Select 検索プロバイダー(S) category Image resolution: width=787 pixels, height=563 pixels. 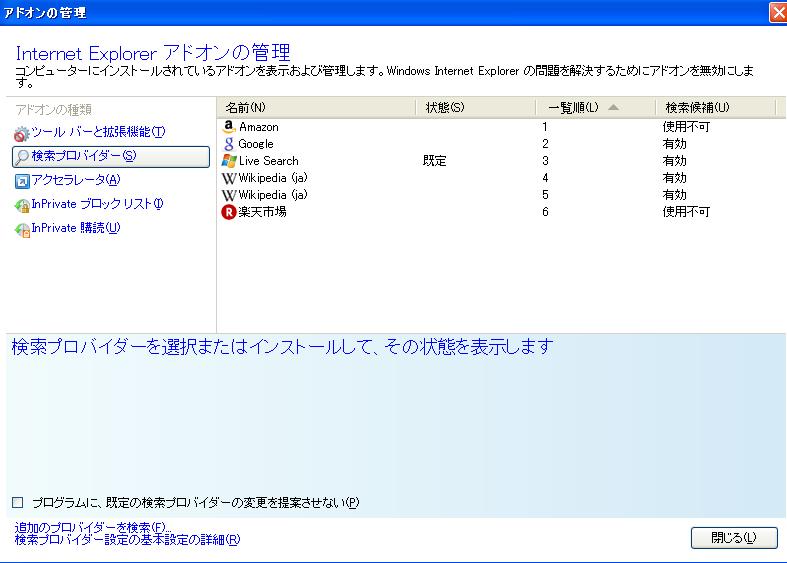111,157
